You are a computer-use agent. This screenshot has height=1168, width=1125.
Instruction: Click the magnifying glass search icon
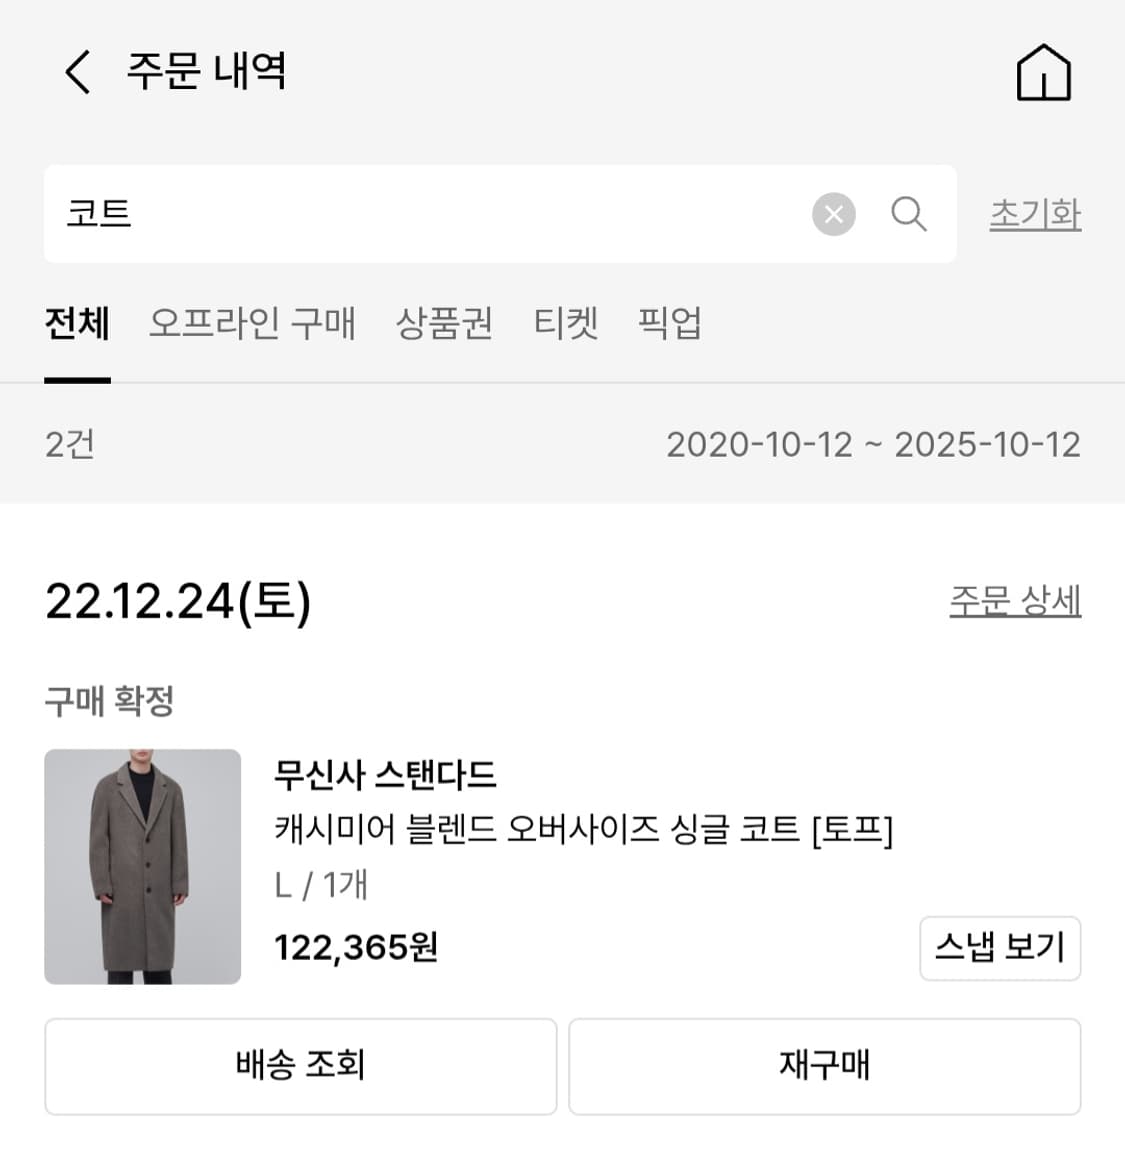[908, 214]
